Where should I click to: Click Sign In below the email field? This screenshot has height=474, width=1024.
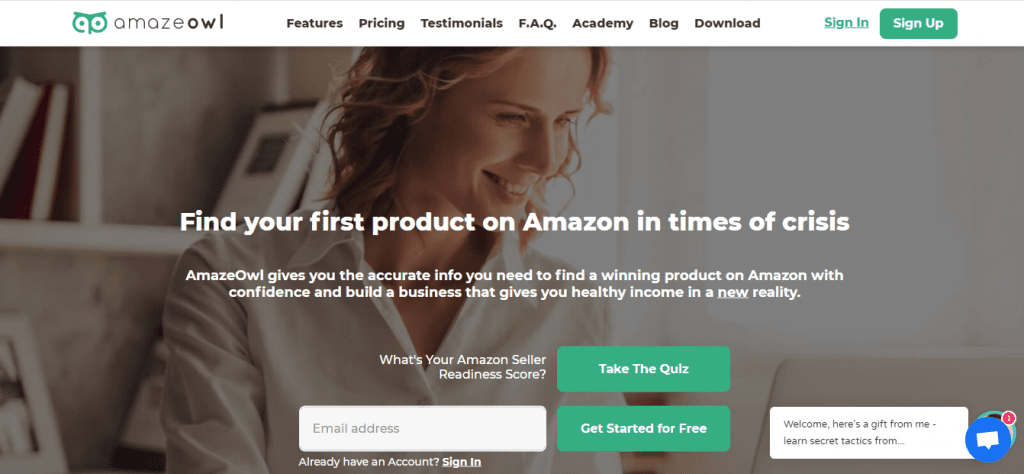point(461,462)
